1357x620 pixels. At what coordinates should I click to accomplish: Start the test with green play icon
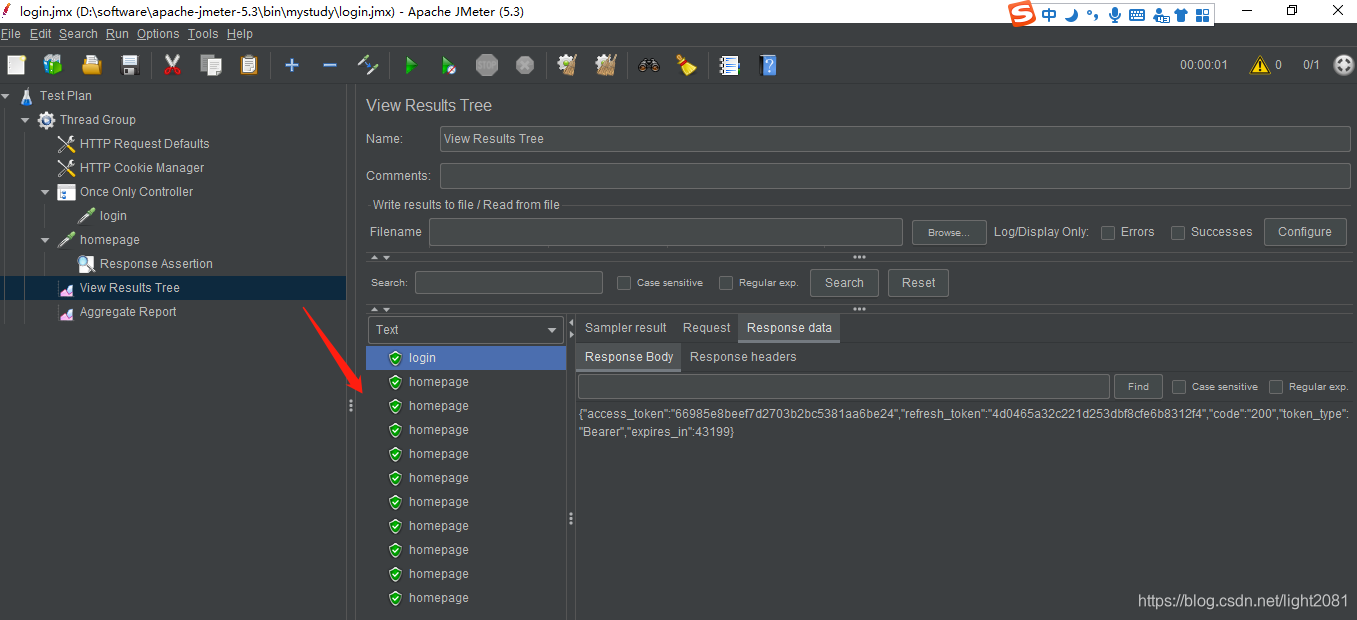(410, 65)
